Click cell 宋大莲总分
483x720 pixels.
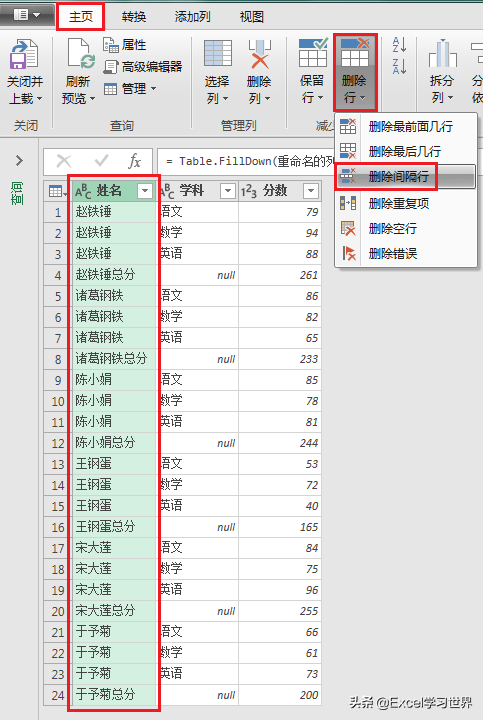[115, 611]
